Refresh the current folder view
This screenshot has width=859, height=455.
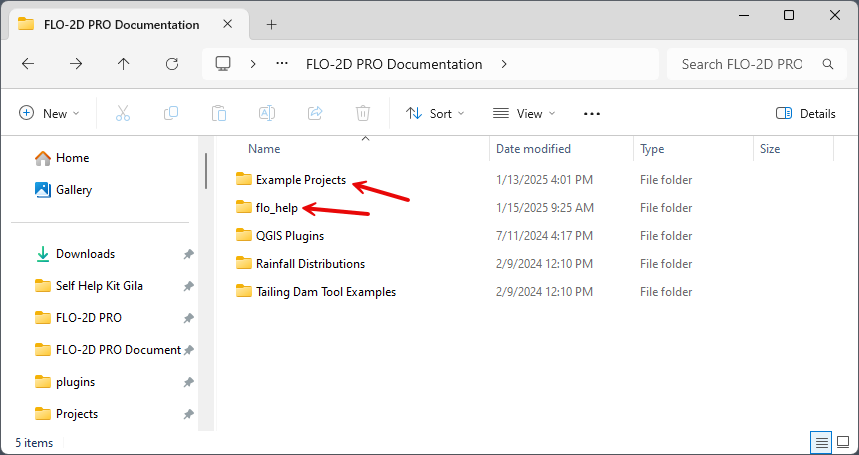171,64
